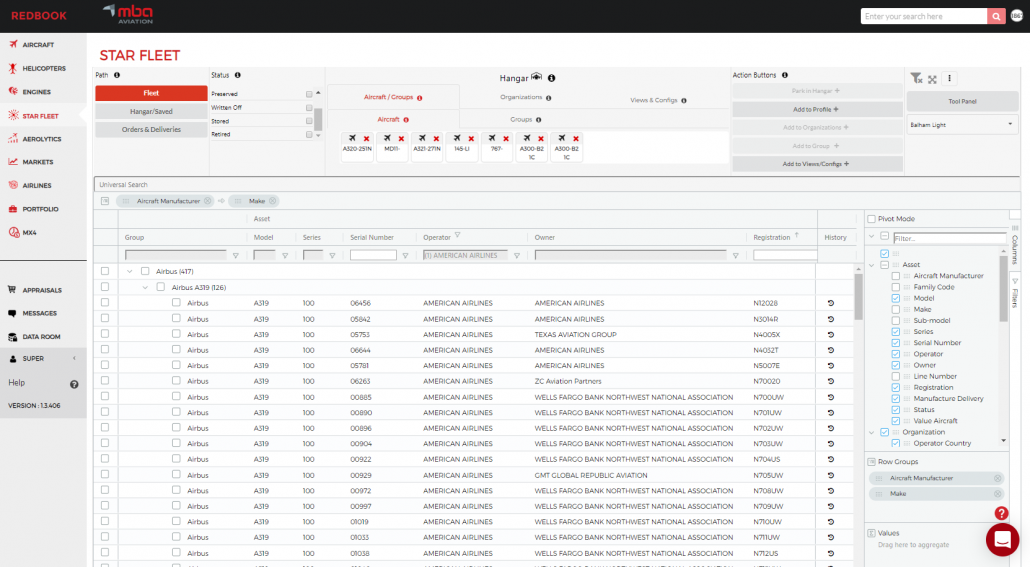Select the Groups sub-tab

(x=525, y=120)
